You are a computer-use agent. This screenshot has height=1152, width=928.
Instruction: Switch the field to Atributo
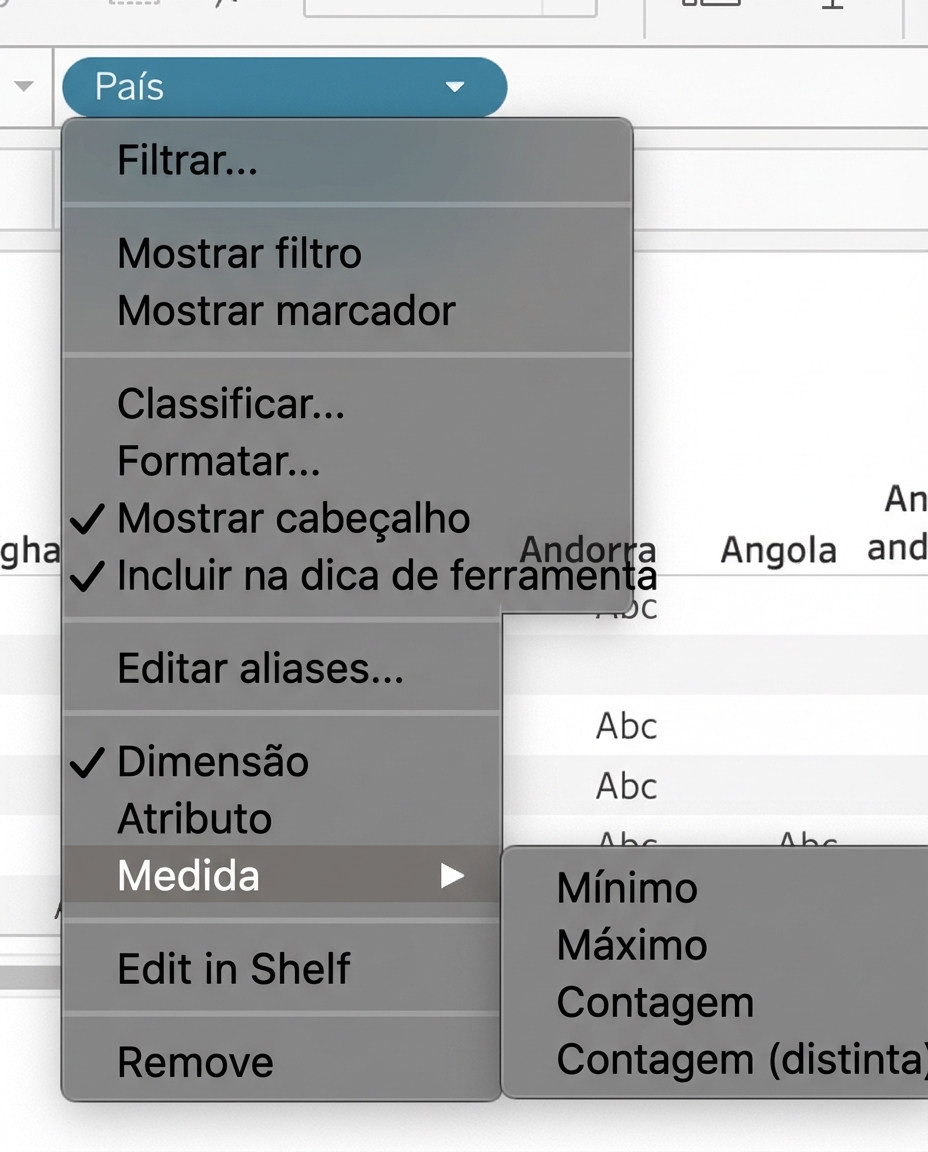click(194, 818)
